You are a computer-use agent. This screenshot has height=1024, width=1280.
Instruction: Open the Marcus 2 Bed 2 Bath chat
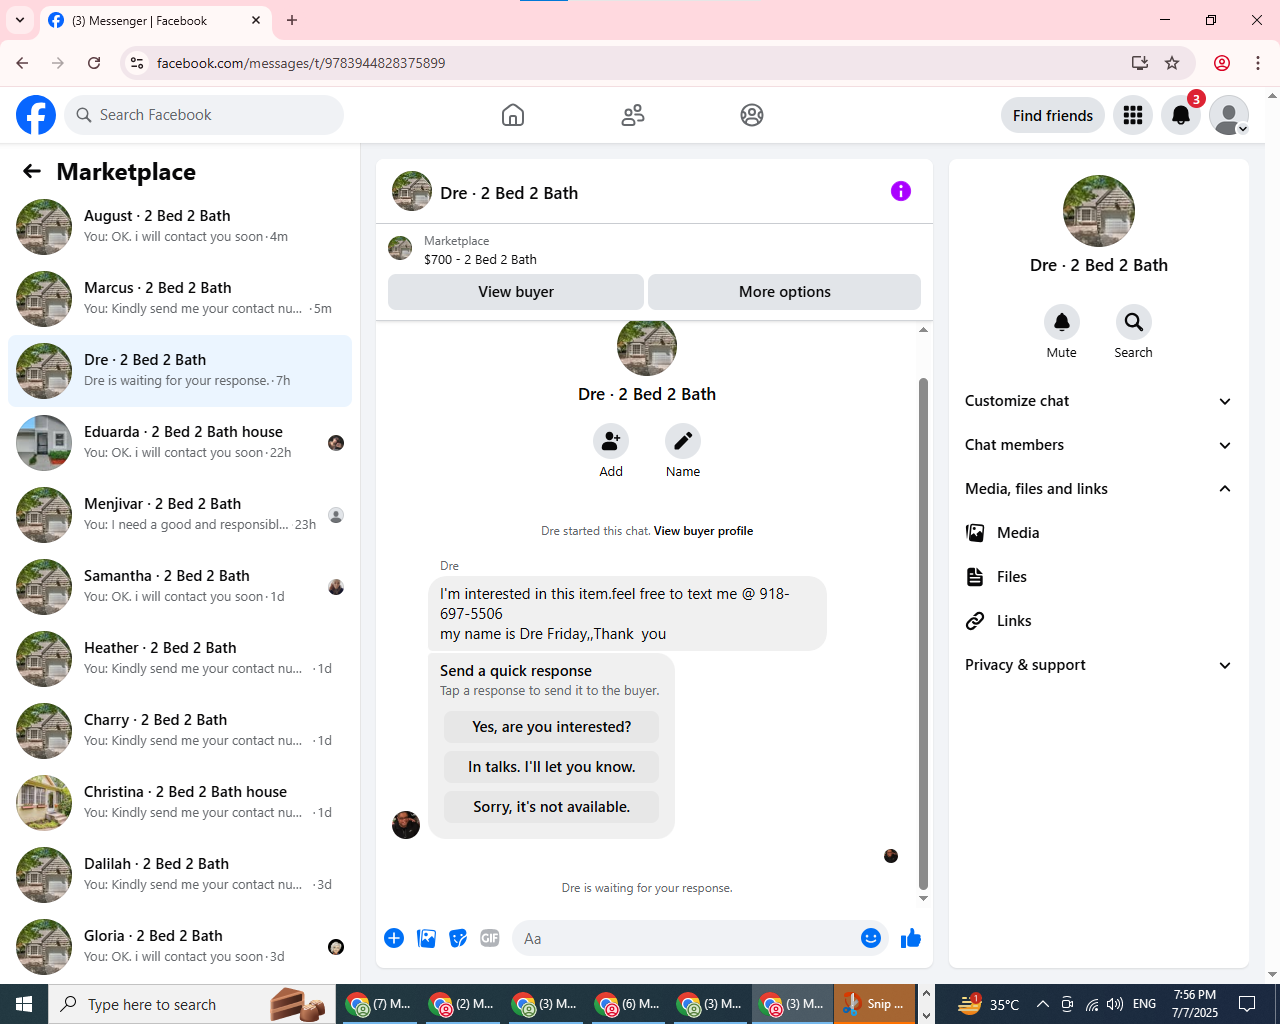(180, 299)
